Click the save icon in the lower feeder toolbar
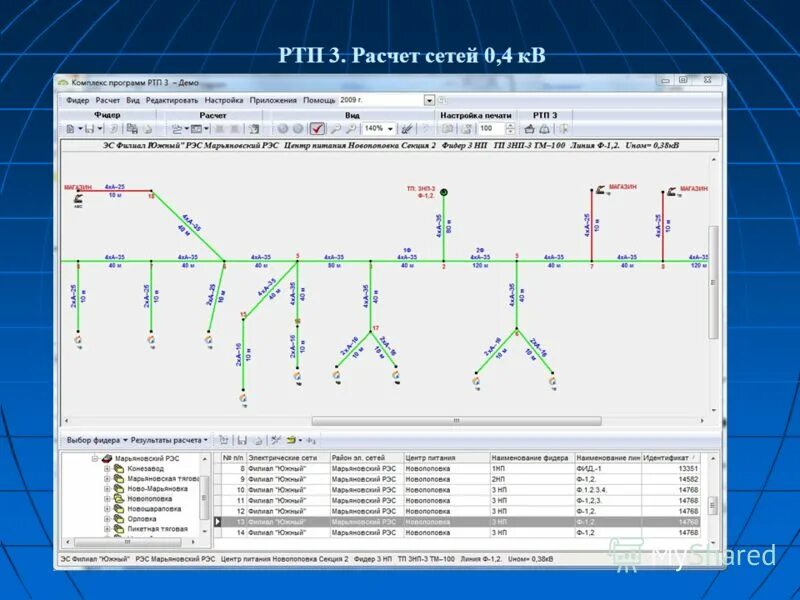This screenshot has height=600, width=800. [242, 440]
